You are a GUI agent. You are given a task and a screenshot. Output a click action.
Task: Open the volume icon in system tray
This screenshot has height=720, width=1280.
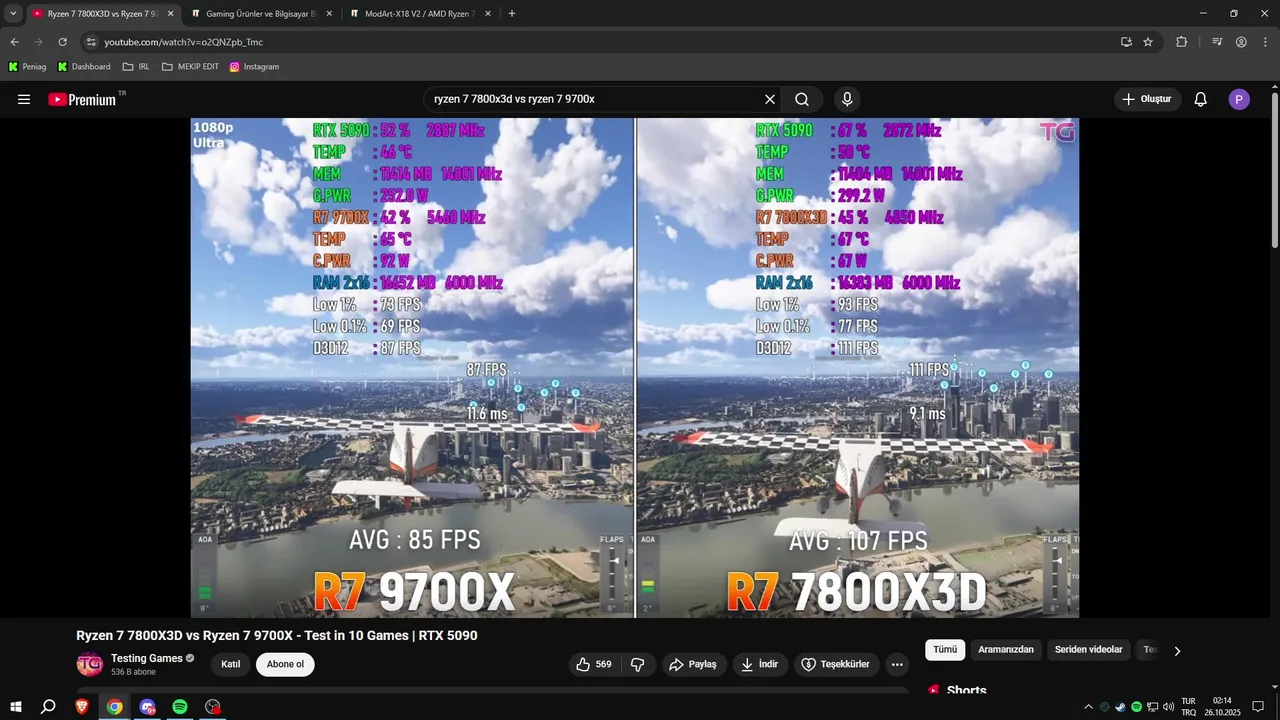1168,707
